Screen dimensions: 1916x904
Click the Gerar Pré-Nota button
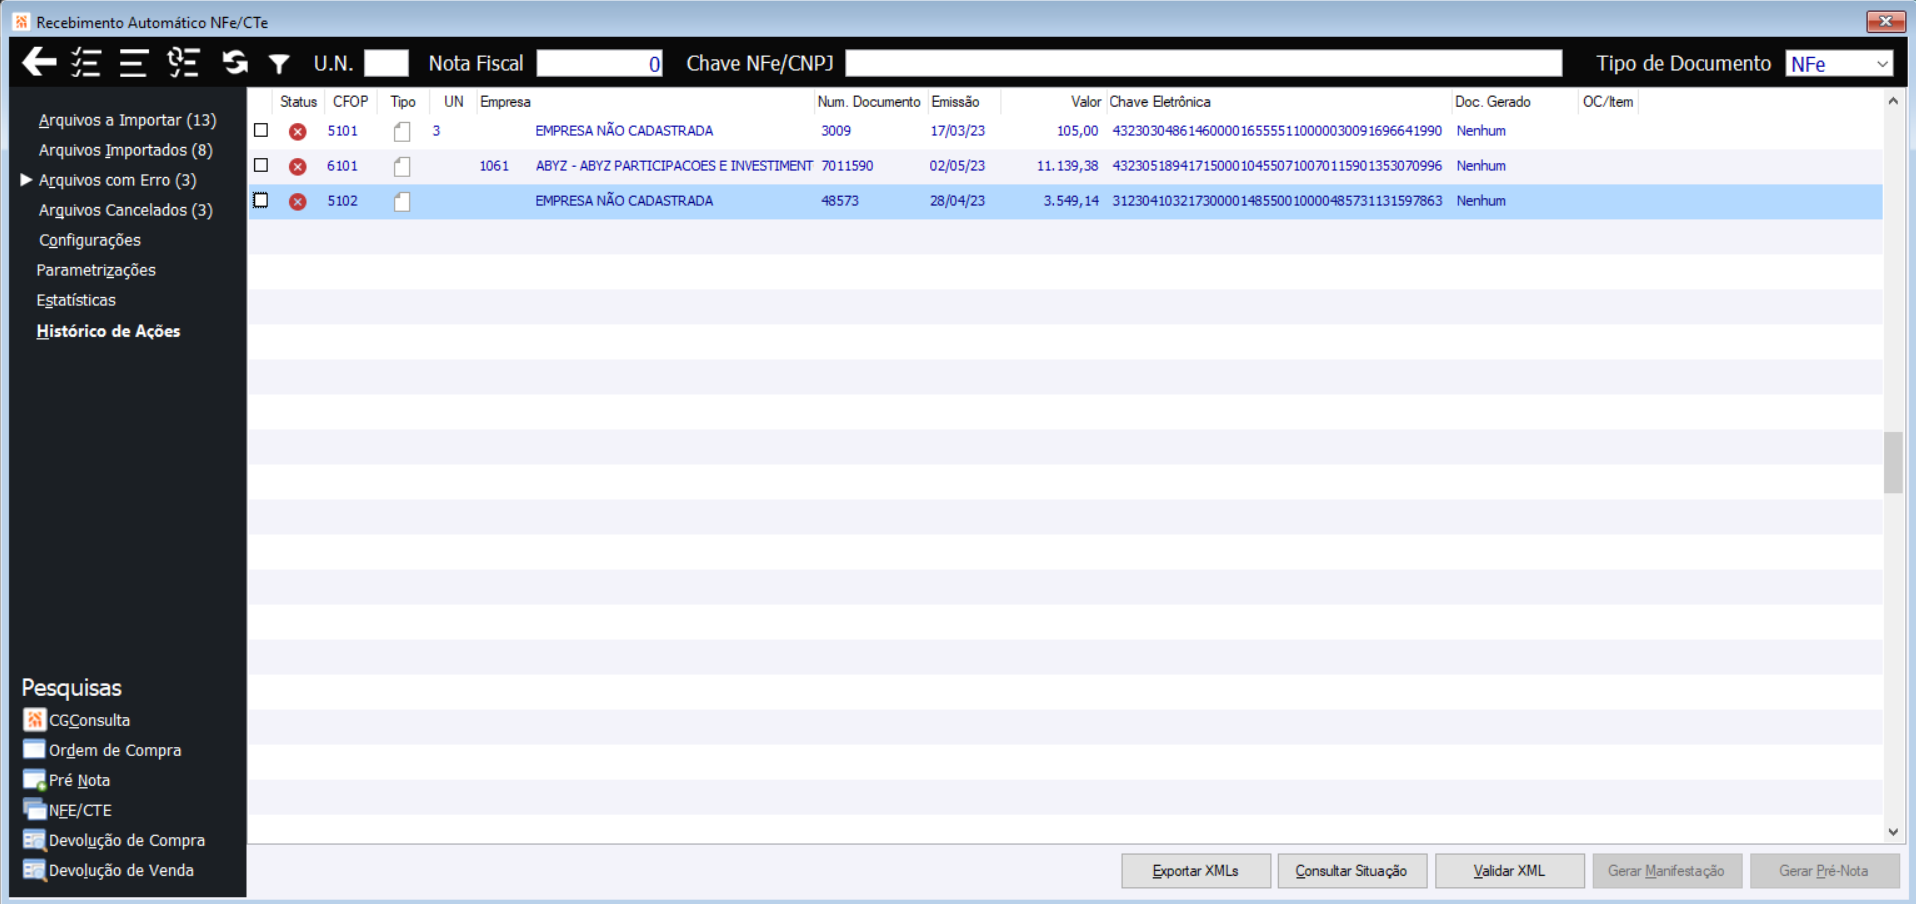click(x=1824, y=871)
